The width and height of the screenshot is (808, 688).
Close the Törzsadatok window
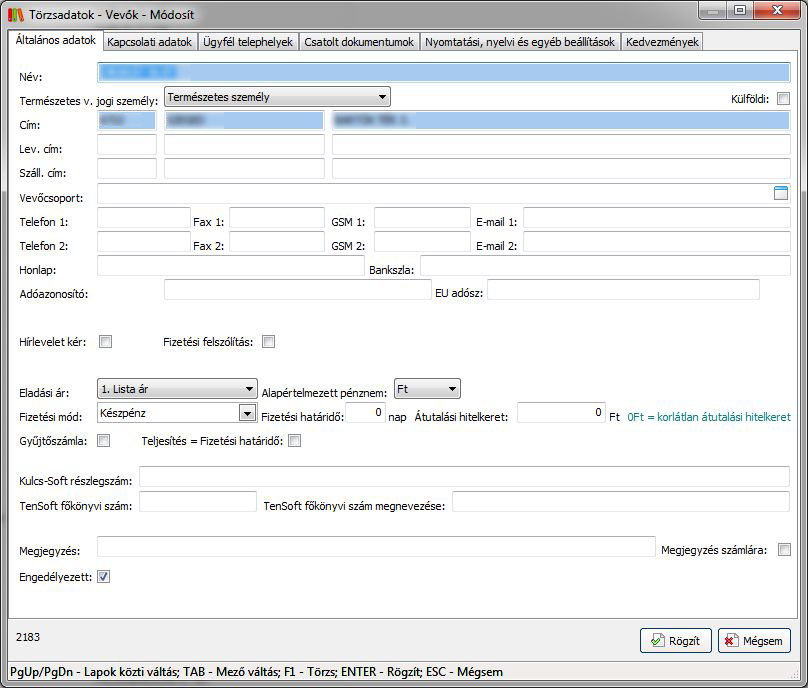[x=772, y=10]
